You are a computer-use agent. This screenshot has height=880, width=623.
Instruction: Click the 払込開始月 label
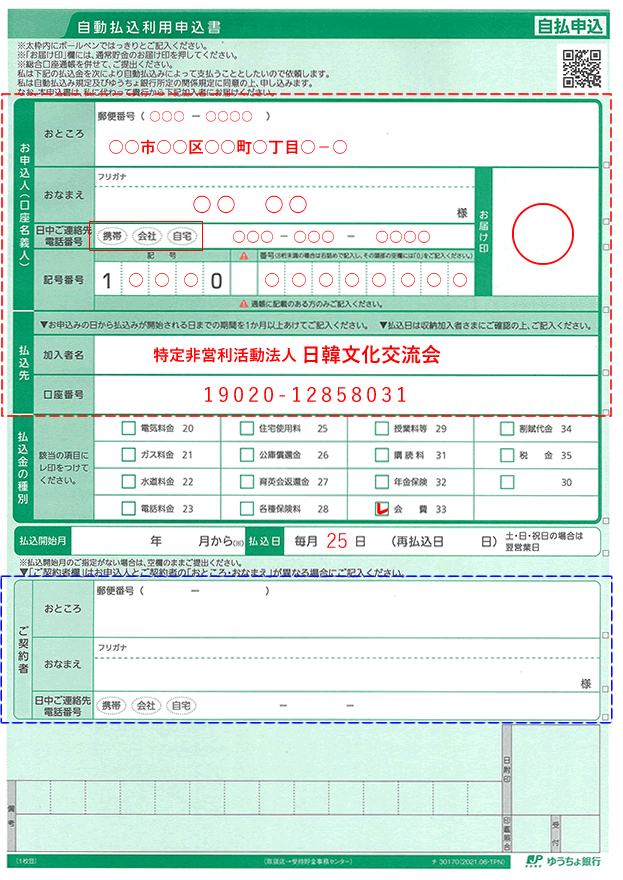click(x=43, y=540)
